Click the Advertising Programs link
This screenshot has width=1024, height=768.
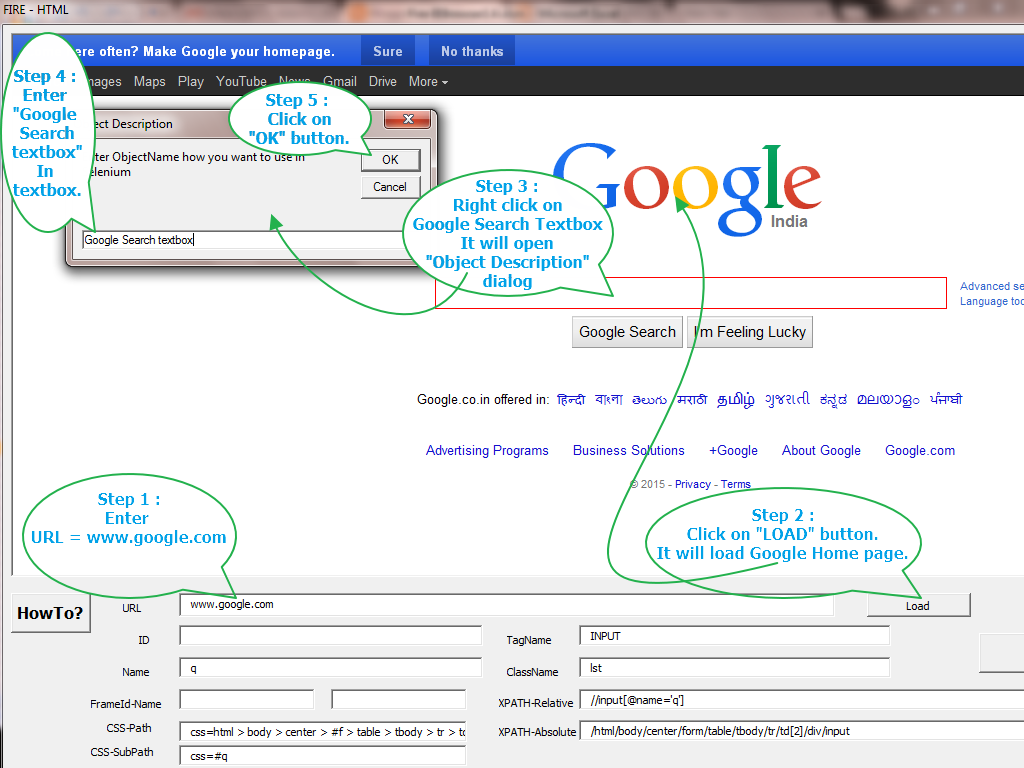[x=487, y=451]
